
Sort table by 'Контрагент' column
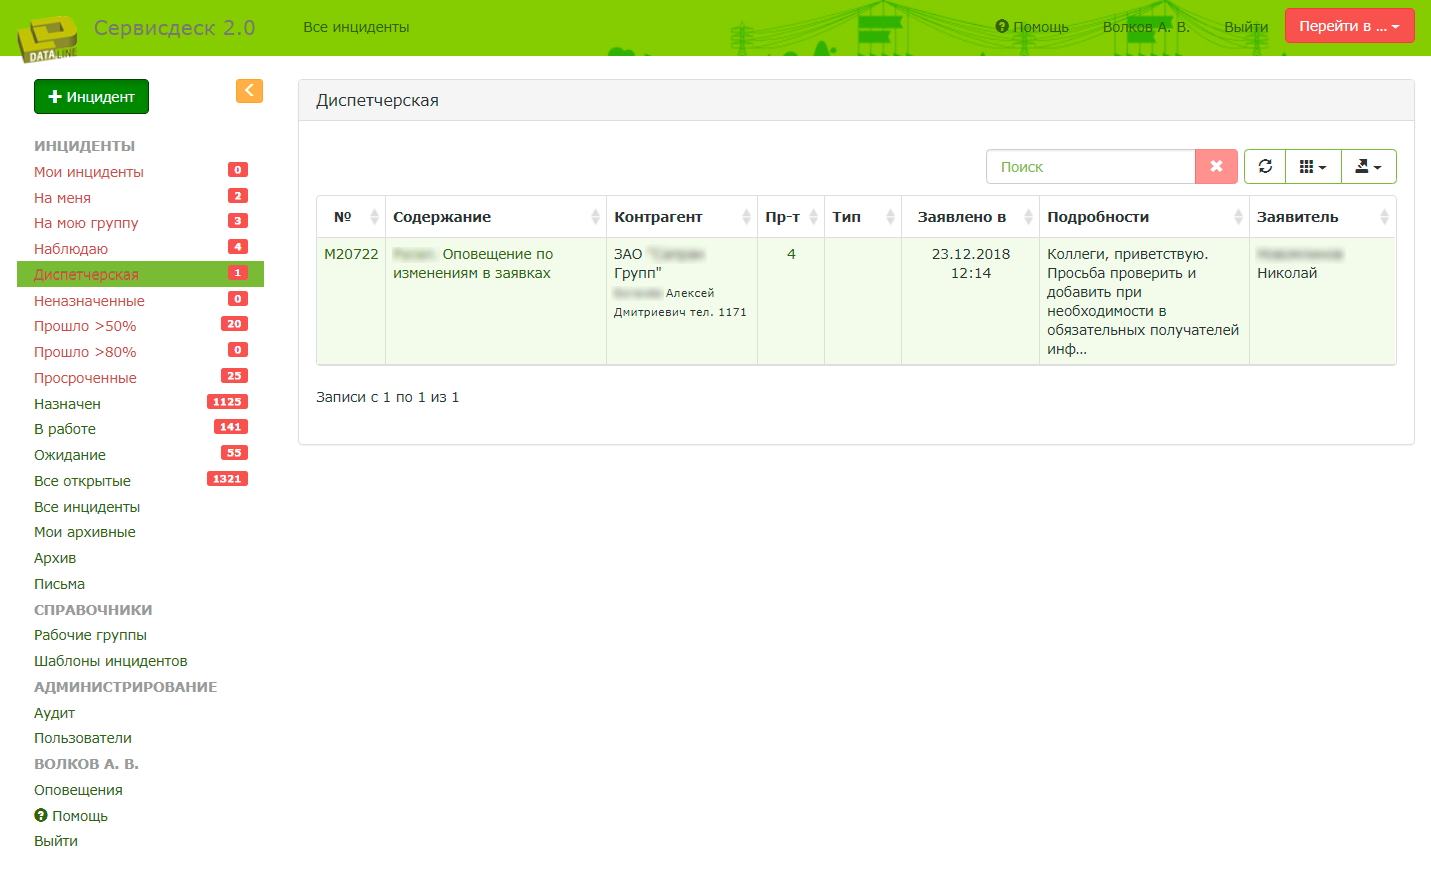(x=682, y=217)
